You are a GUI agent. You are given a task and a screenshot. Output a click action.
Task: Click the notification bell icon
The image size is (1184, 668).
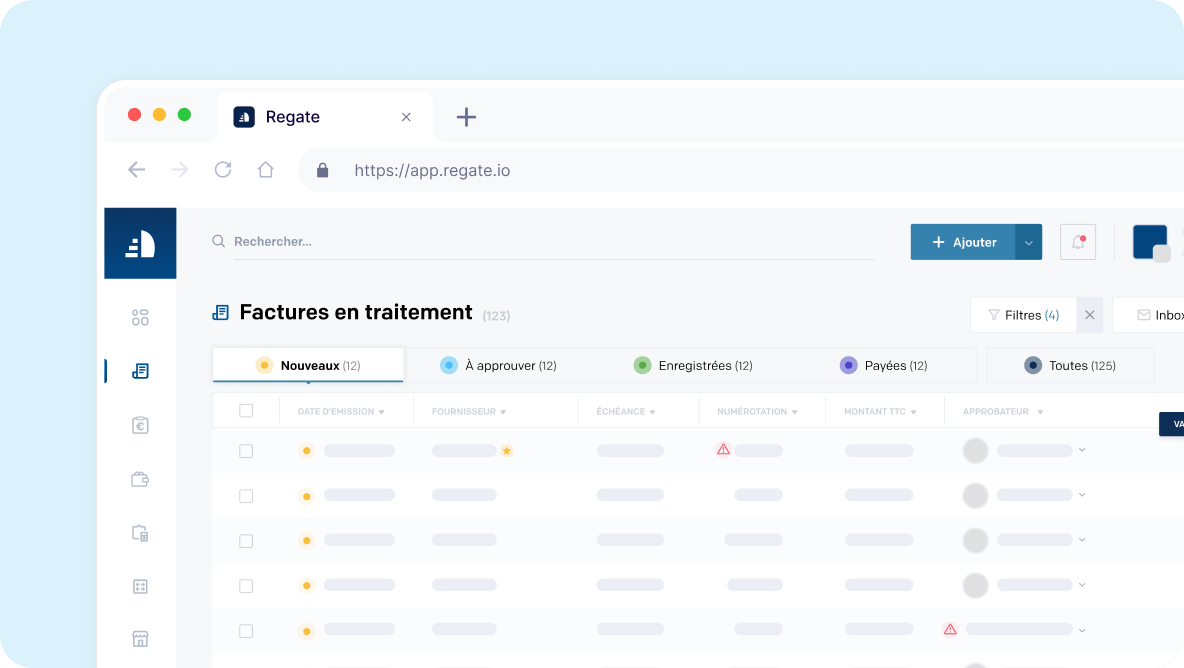coord(1078,242)
